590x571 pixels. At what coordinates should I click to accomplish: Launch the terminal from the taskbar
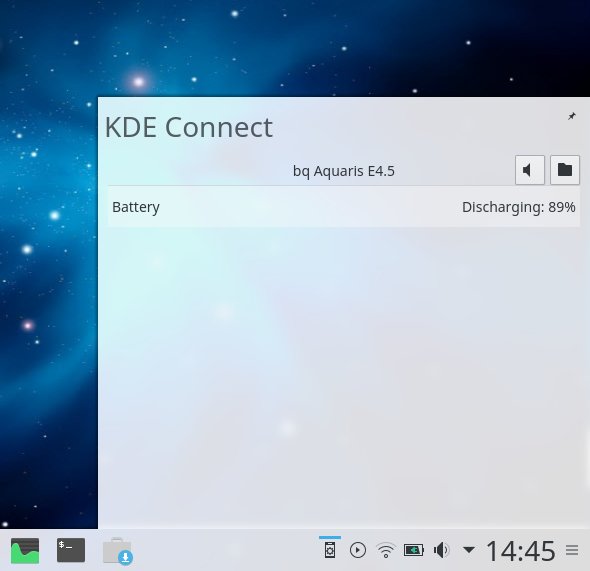(71, 550)
